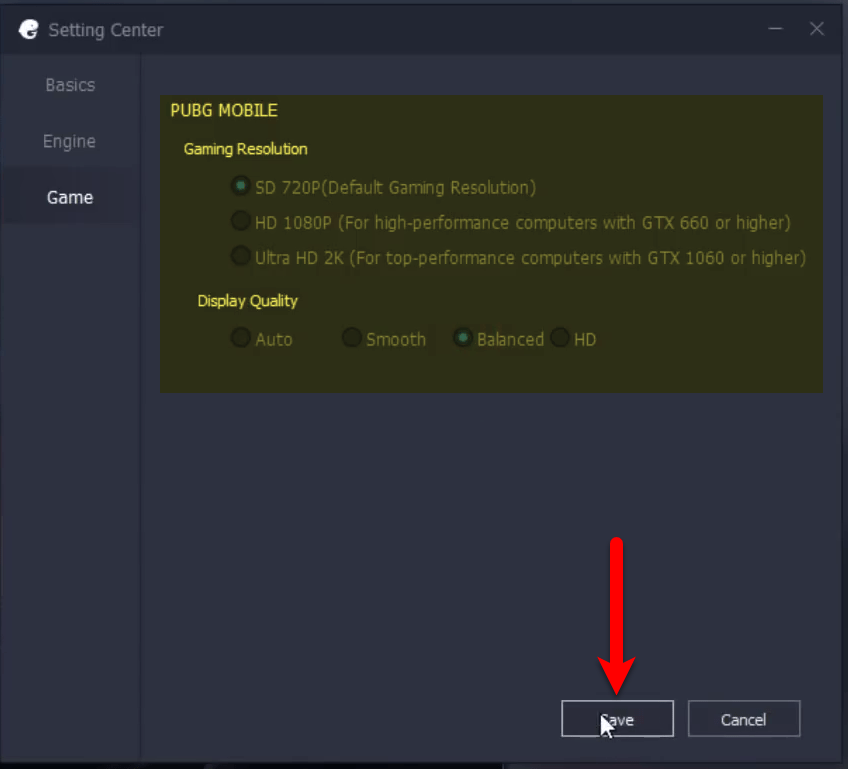This screenshot has height=769, width=848.
Task: Select SD 720P default gaming resolution
Action: click(x=241, y=186)
